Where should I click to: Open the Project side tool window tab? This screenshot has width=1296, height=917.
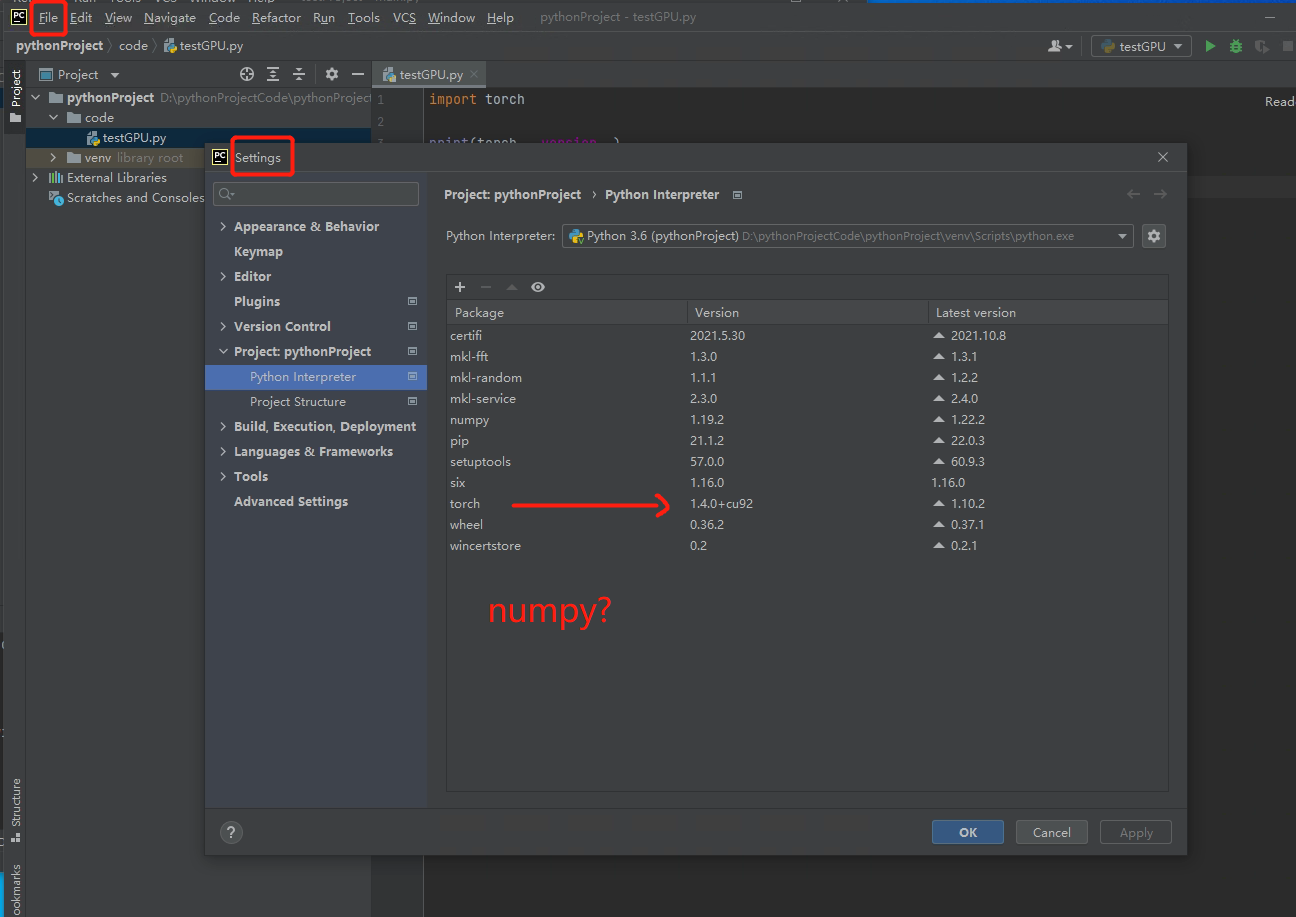point(15,97)
